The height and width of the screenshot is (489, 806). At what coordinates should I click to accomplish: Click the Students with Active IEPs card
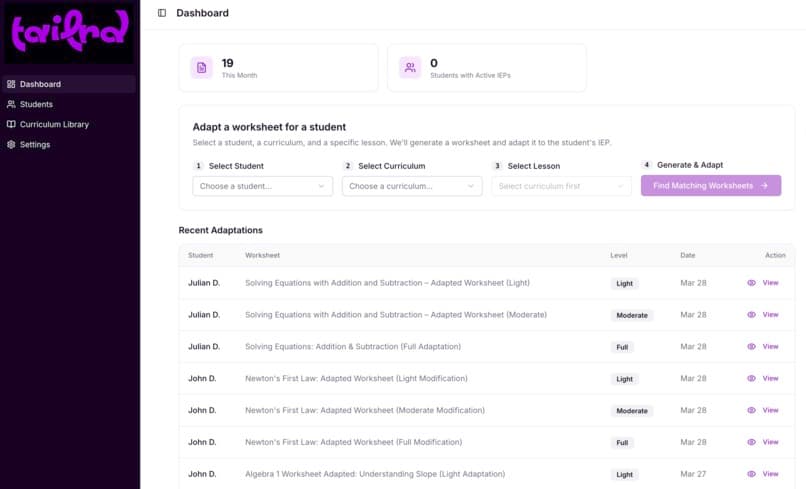tap(487, 68)
